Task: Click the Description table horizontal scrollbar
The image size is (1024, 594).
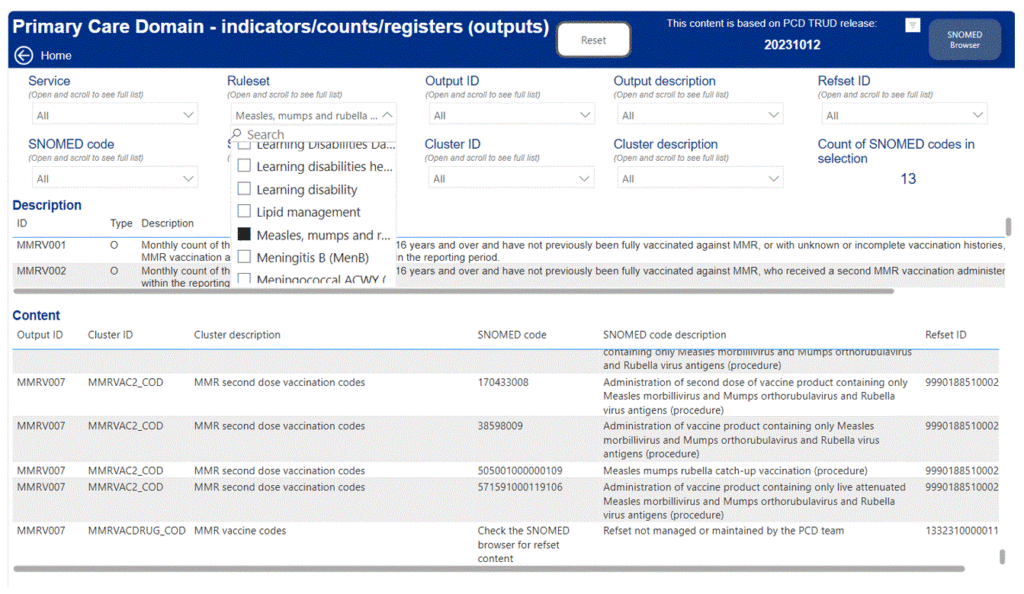Action: (453, 291)
